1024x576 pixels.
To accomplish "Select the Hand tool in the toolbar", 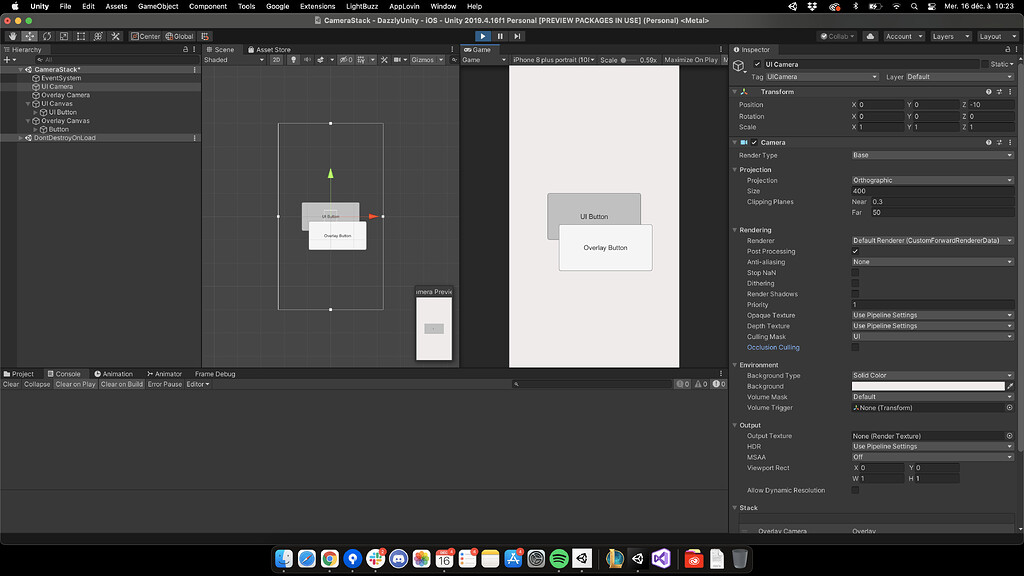I will [x=12, y=36].
